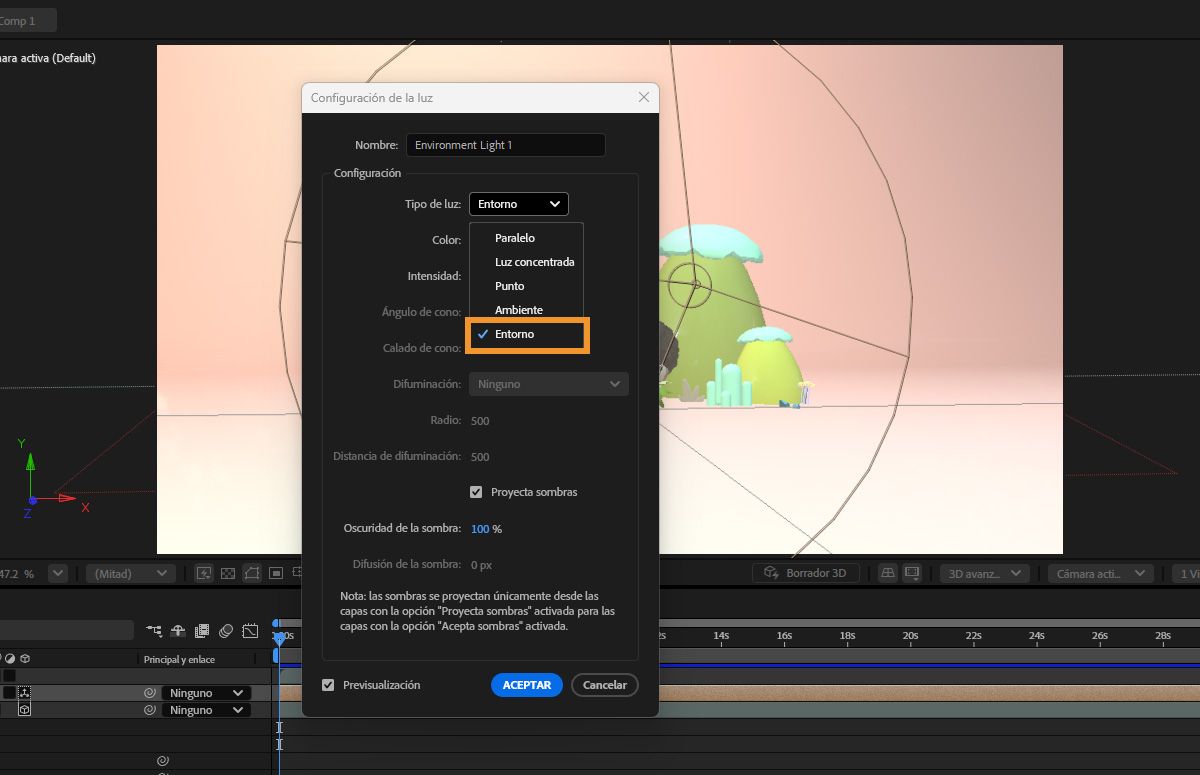
Task: Open the graph editor icon
Action: (x=250, y=631)
